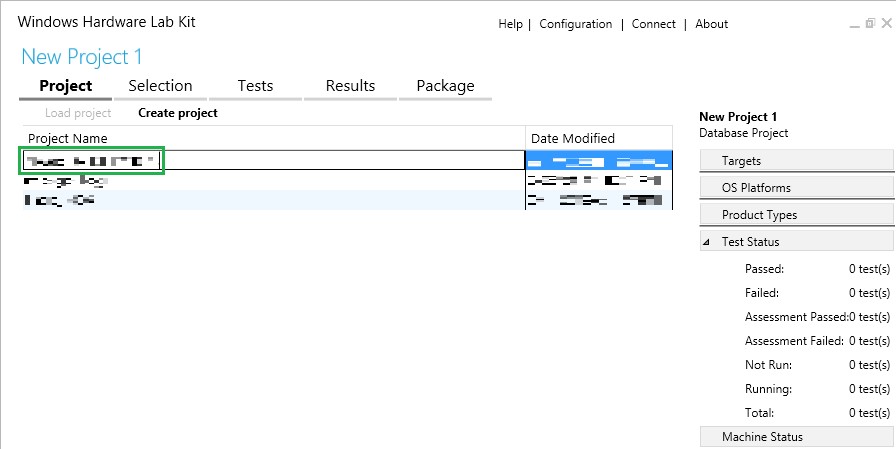Click Create project
Viewport: 896px width, 449px height.
178,113
